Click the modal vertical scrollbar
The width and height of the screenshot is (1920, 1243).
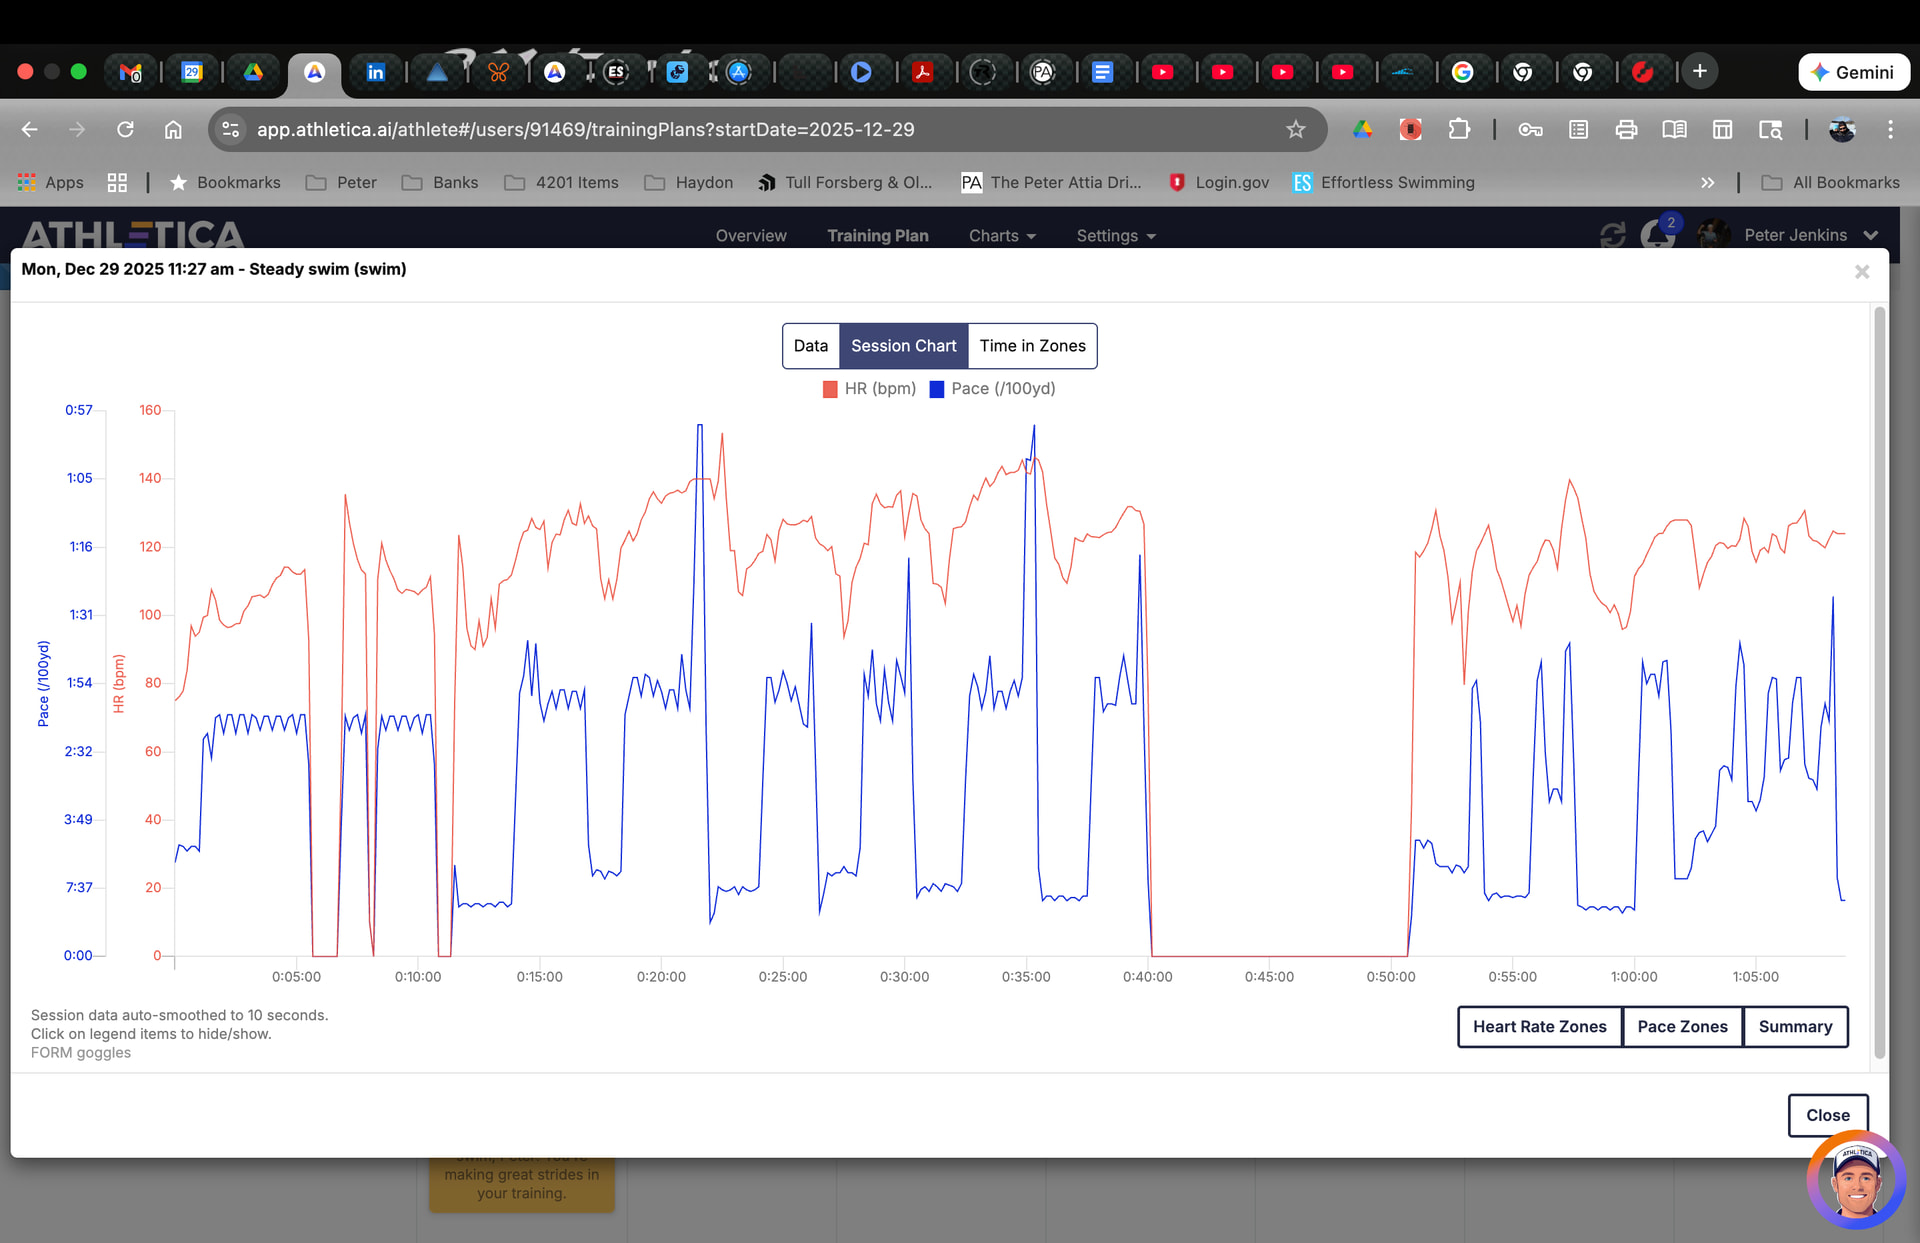1879,680
